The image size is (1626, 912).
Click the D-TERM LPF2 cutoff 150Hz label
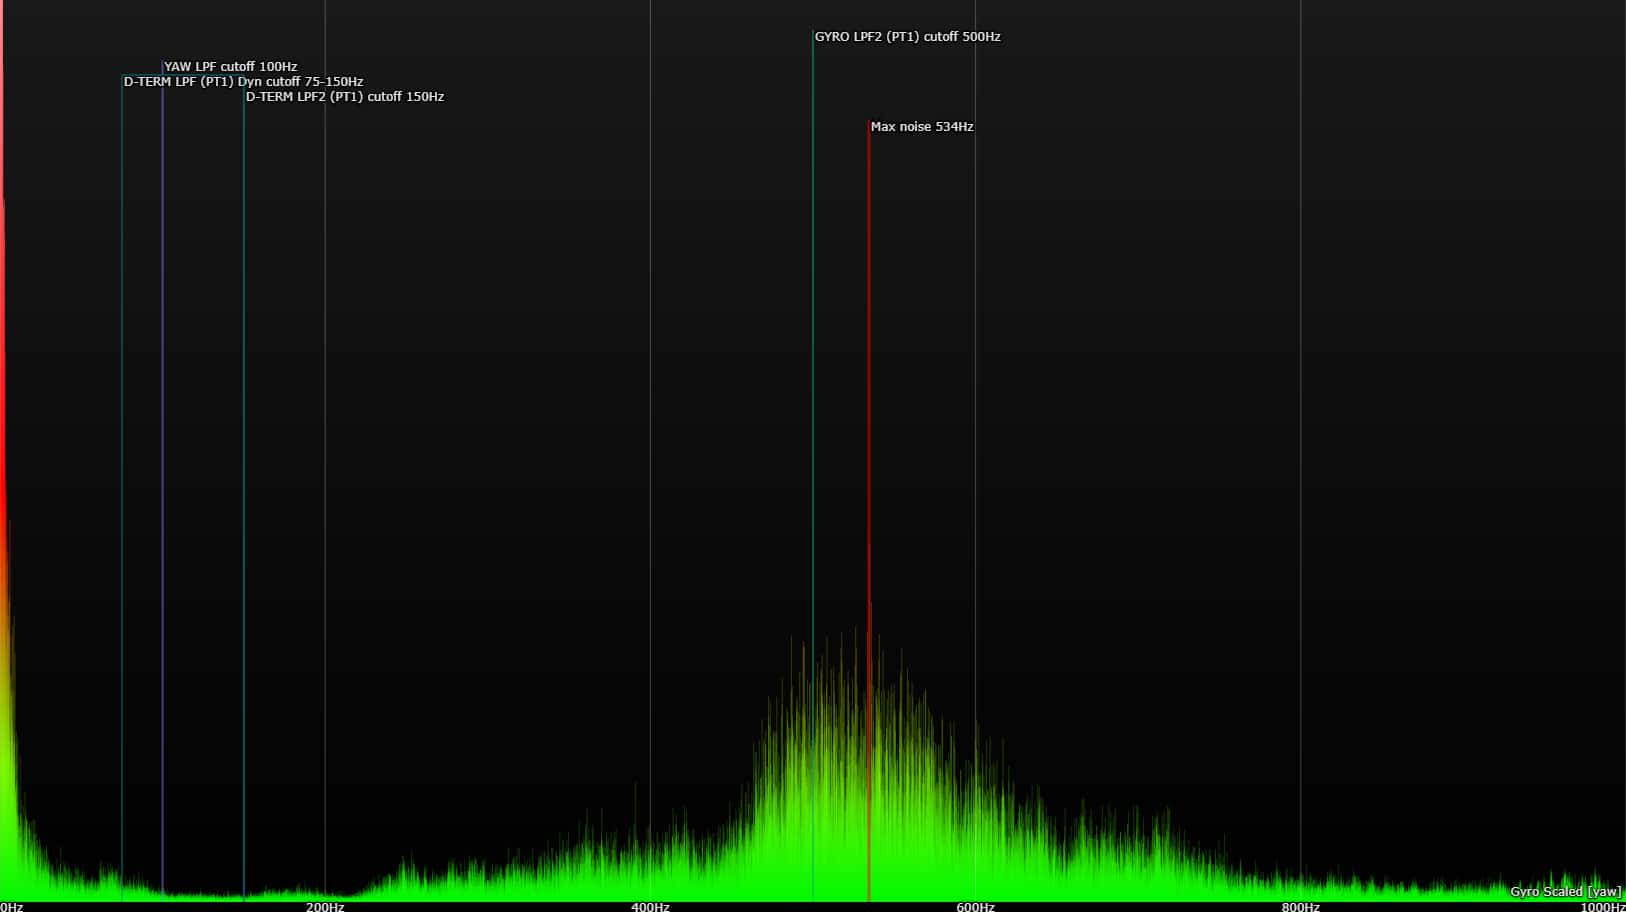345,97
